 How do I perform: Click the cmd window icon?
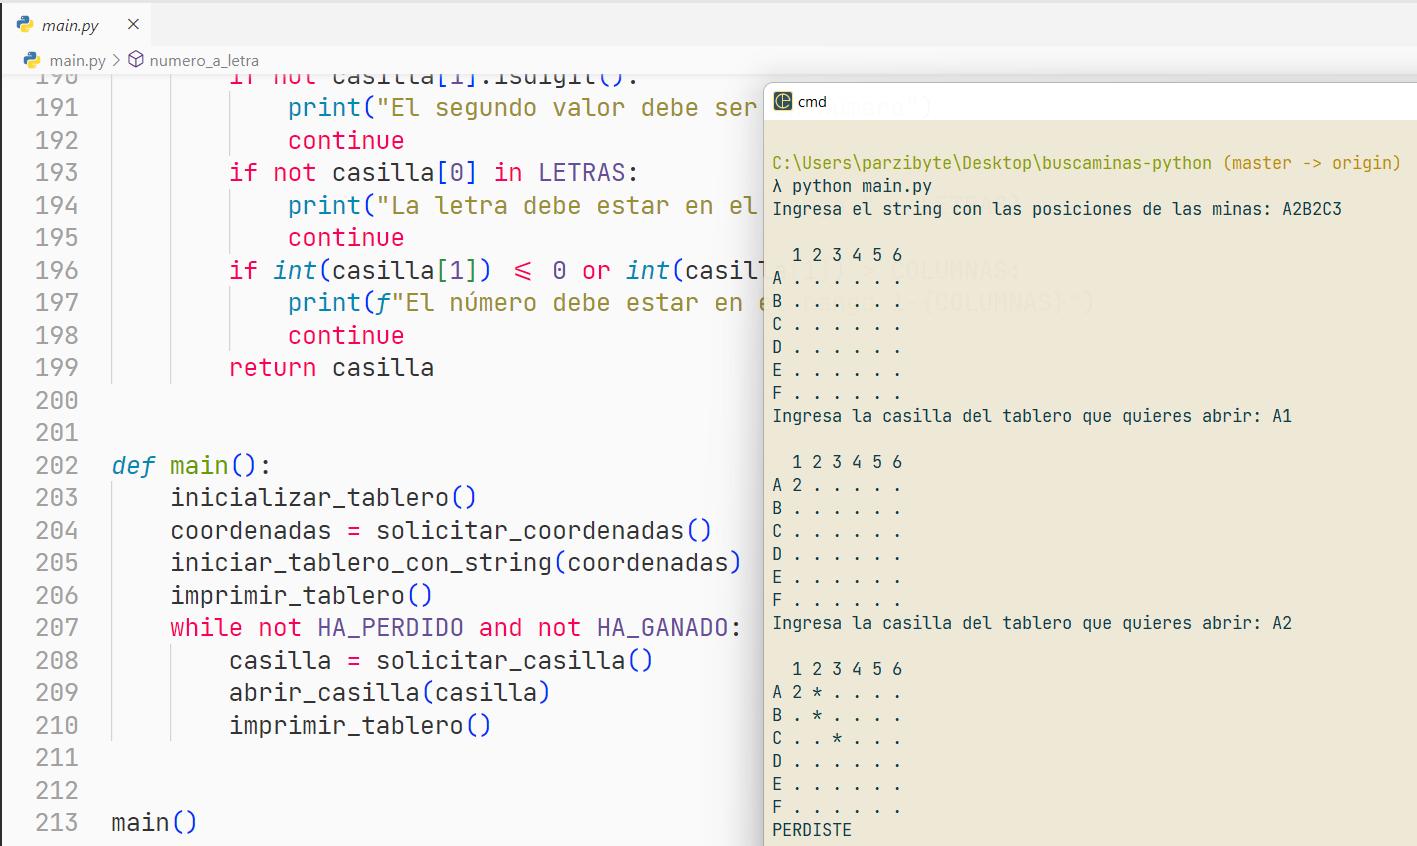pos(783,101)
